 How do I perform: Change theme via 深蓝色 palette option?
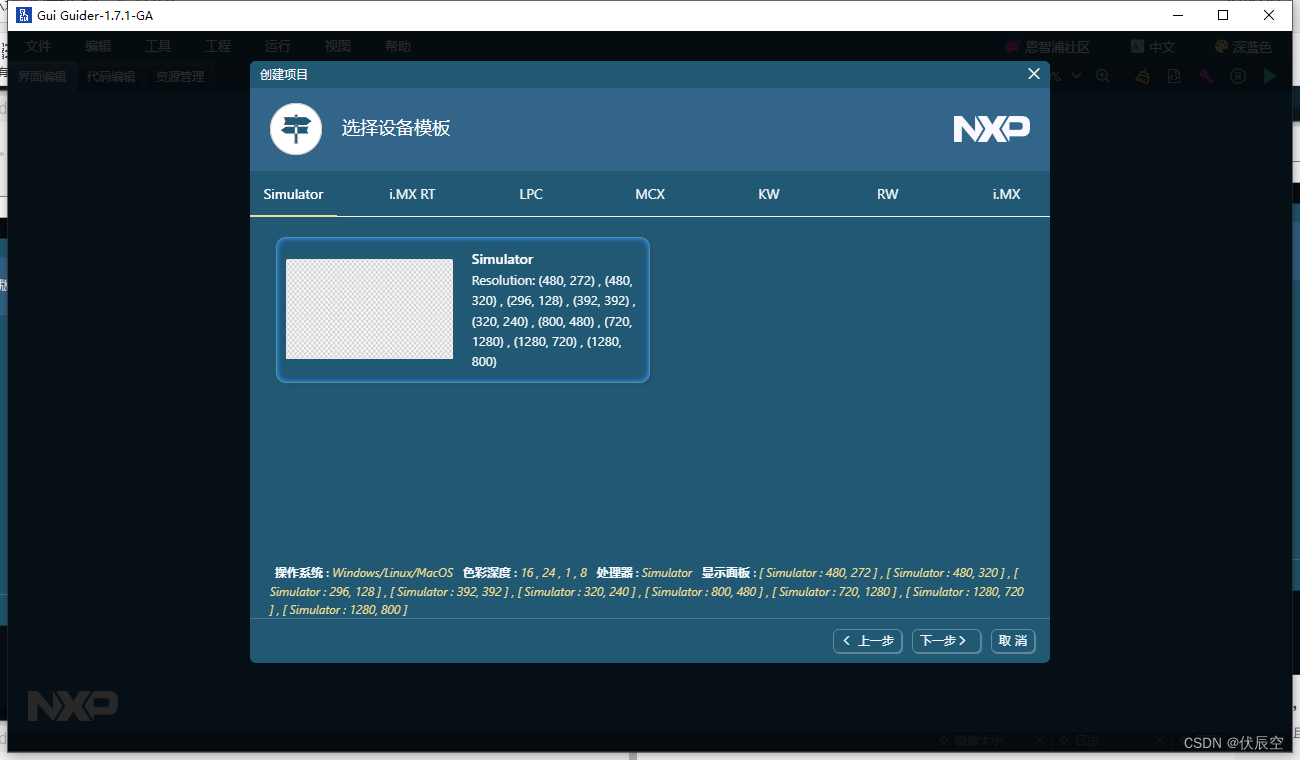(x=1243, y=47)
